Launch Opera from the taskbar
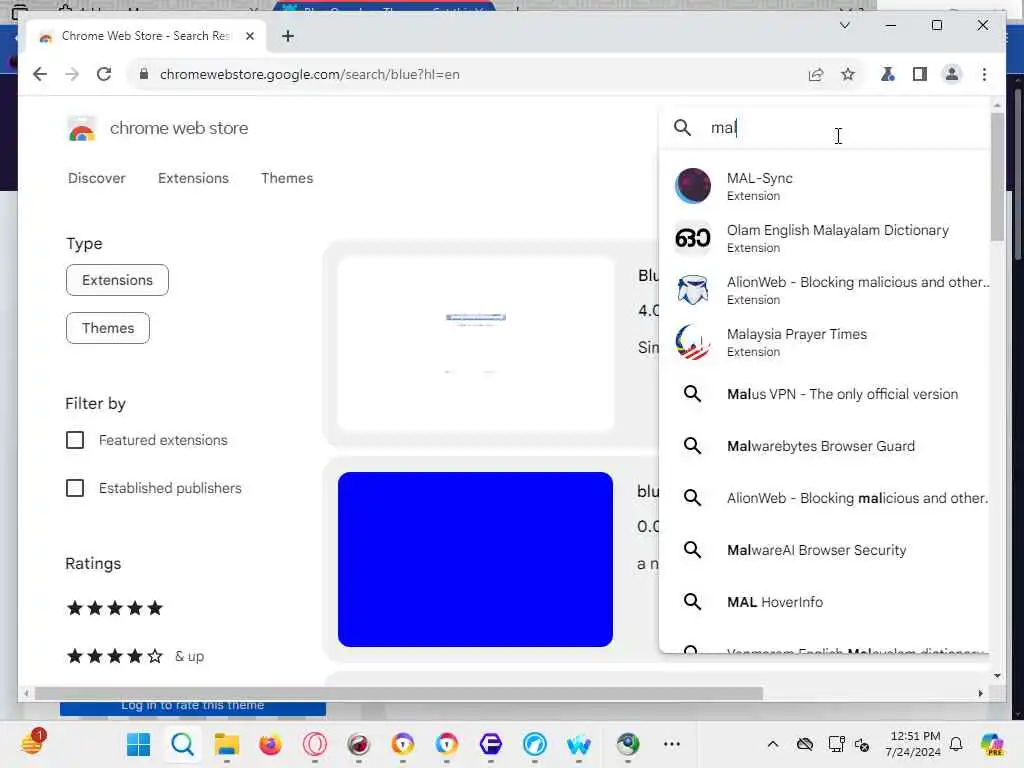Screen dimensions: 1024x768 pos(315,744)
